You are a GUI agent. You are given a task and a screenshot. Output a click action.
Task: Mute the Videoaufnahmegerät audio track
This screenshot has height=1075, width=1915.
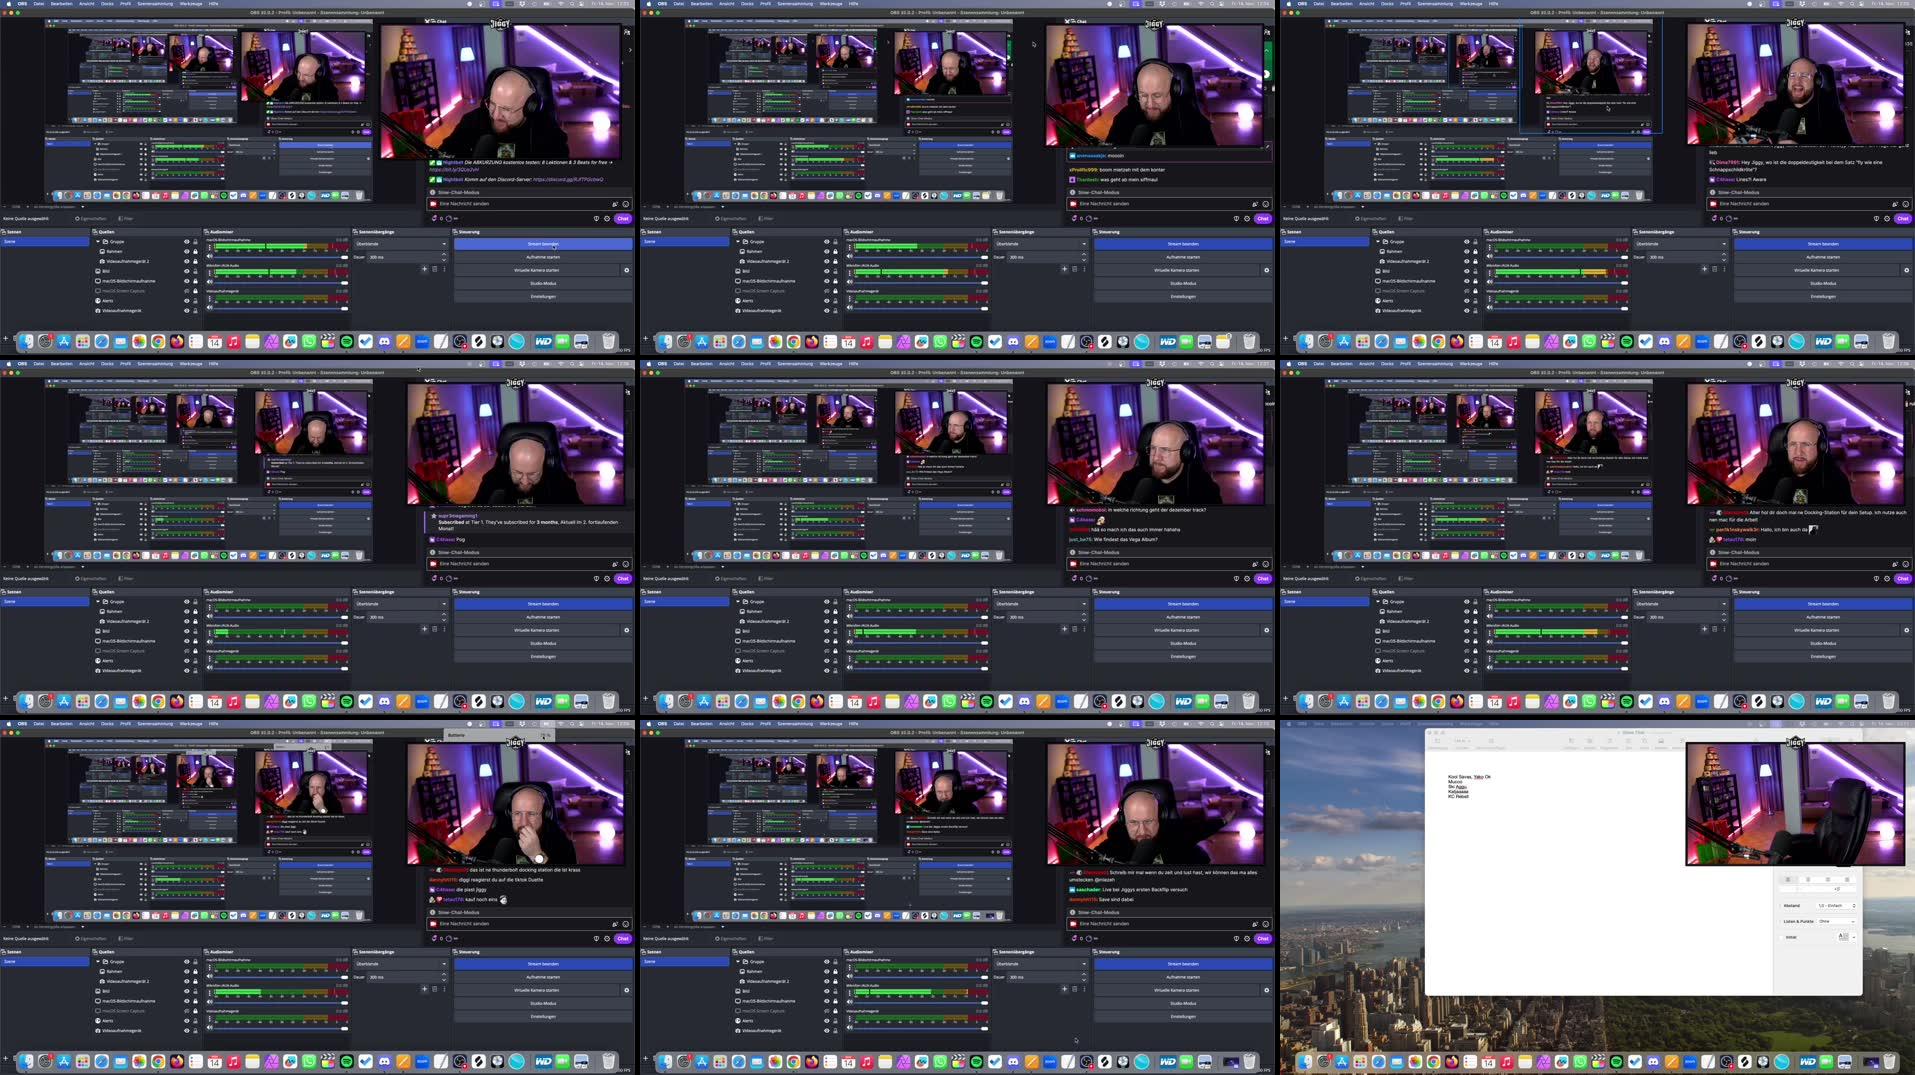[210, 307]
